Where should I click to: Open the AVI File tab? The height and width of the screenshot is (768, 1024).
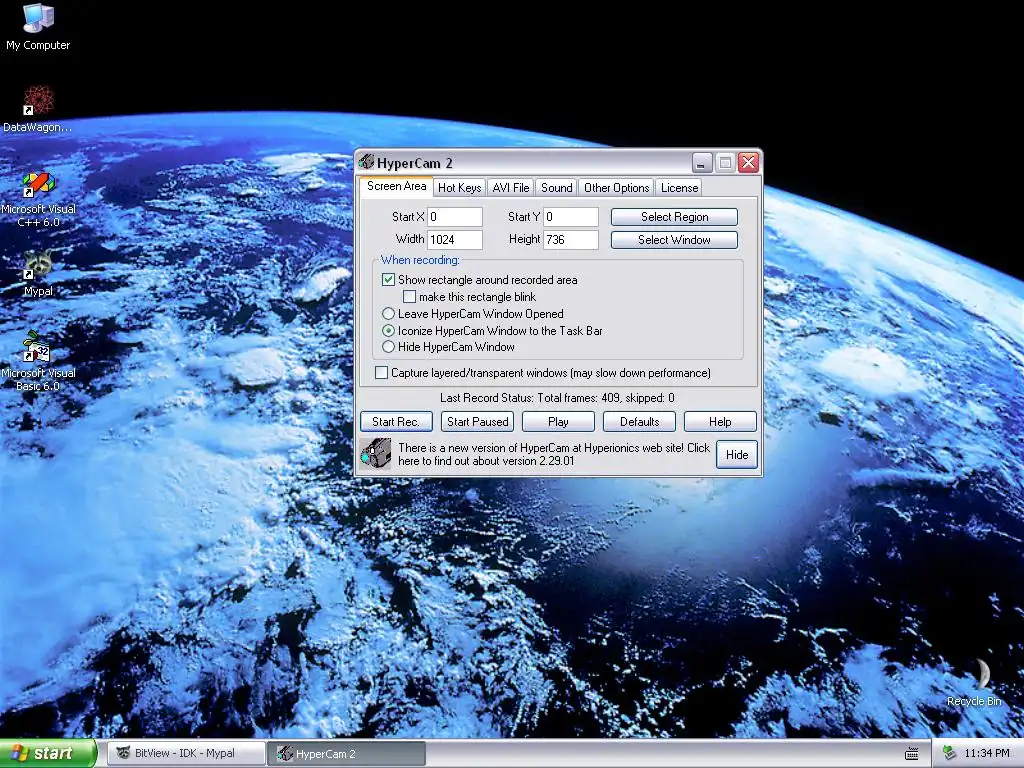pos(511,187)
